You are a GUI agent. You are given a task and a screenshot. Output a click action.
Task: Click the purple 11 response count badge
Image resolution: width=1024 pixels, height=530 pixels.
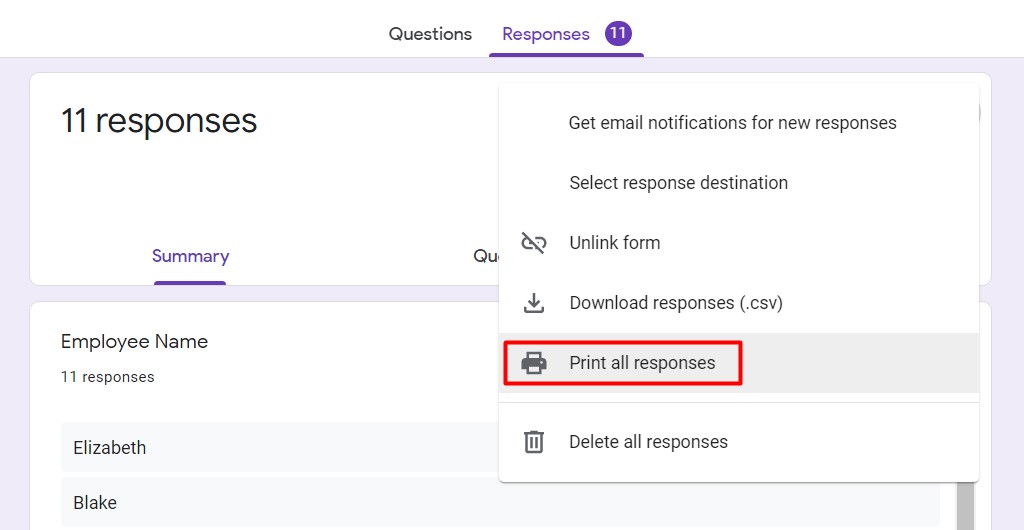618,33
